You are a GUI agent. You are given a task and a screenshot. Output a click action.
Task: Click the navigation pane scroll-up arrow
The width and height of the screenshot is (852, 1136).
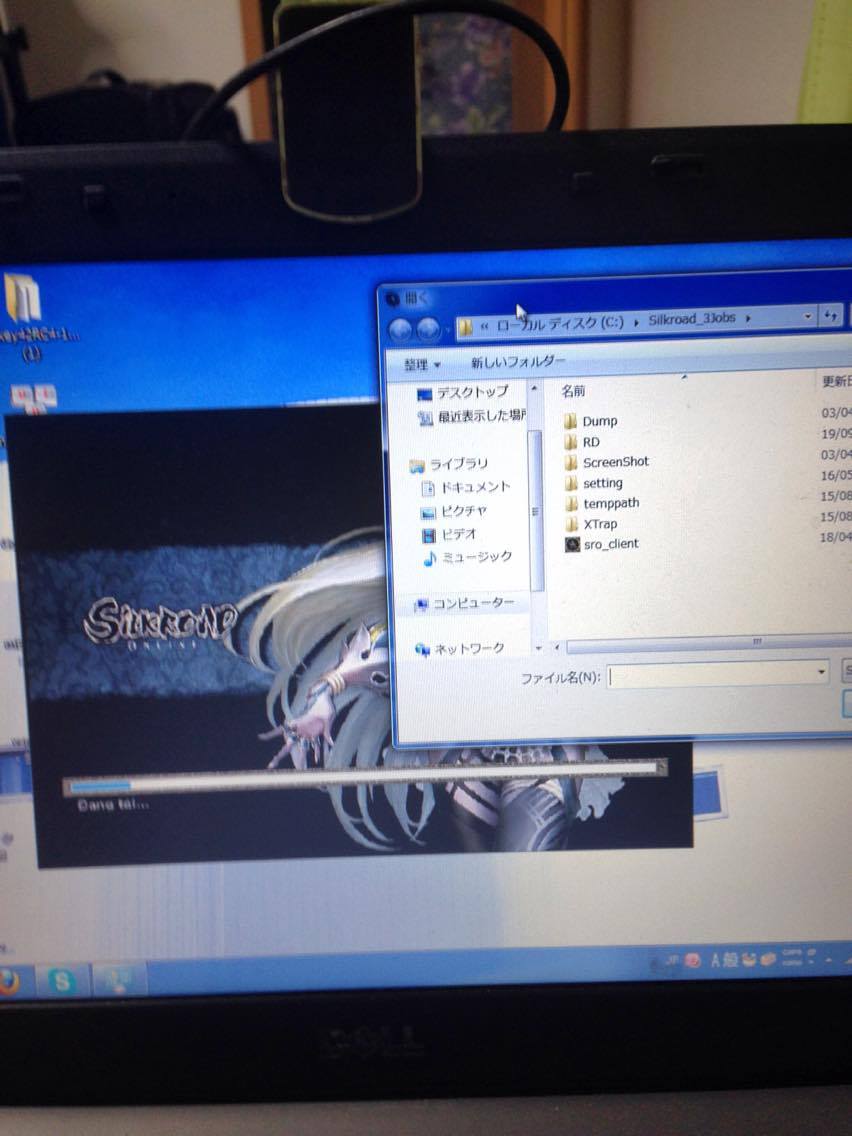tap(535, 389)
